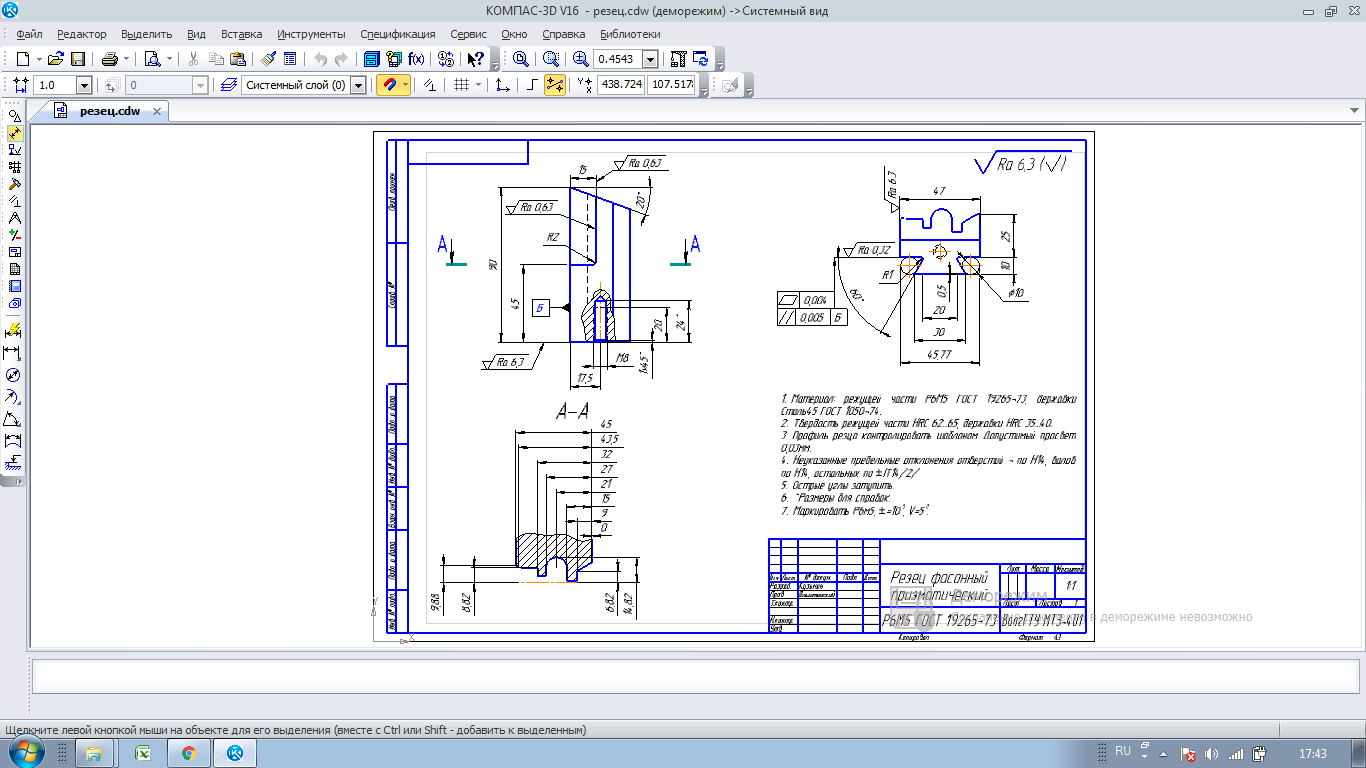Open the Инструменты menu
The width and height of the screenshot is (1366, 768).
tap(311, 34)
